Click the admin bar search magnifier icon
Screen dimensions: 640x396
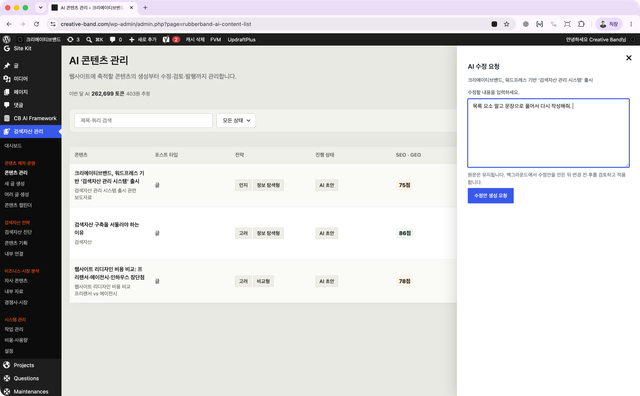(x=89, y=40)
